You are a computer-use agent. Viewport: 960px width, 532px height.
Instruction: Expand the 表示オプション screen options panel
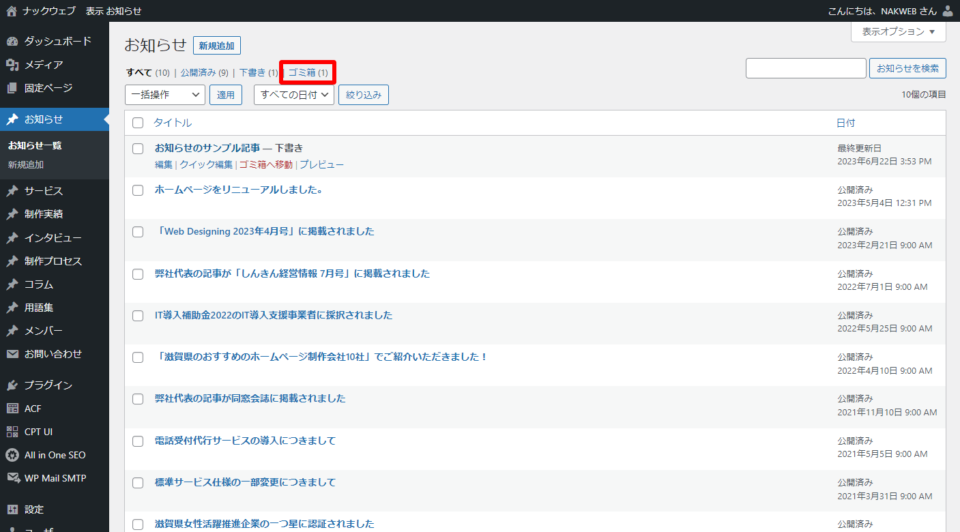click(x=898, y=31)
